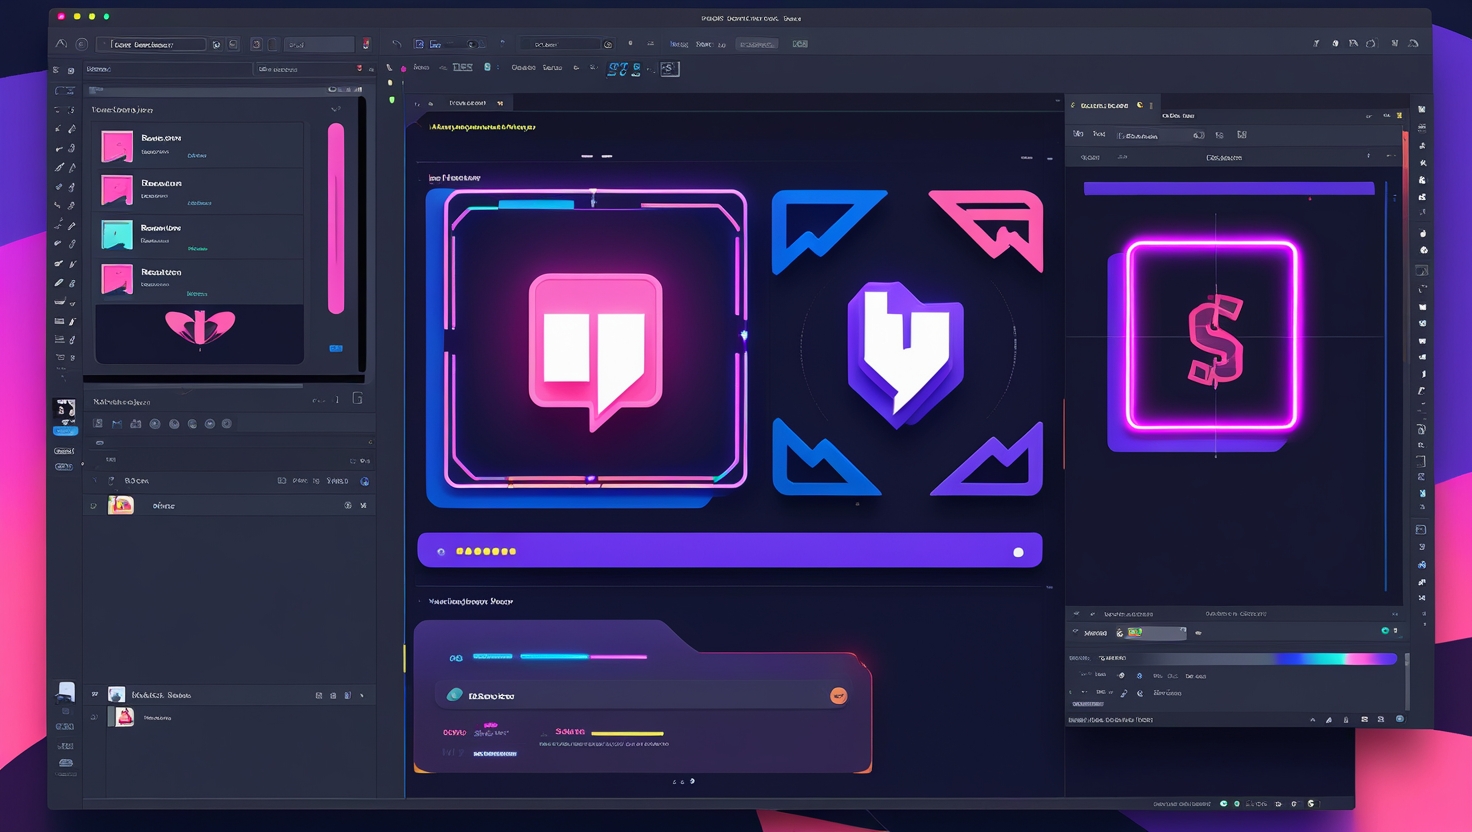
Task: Click the first text field in top toolbar
Action: (x=152, y=44)
